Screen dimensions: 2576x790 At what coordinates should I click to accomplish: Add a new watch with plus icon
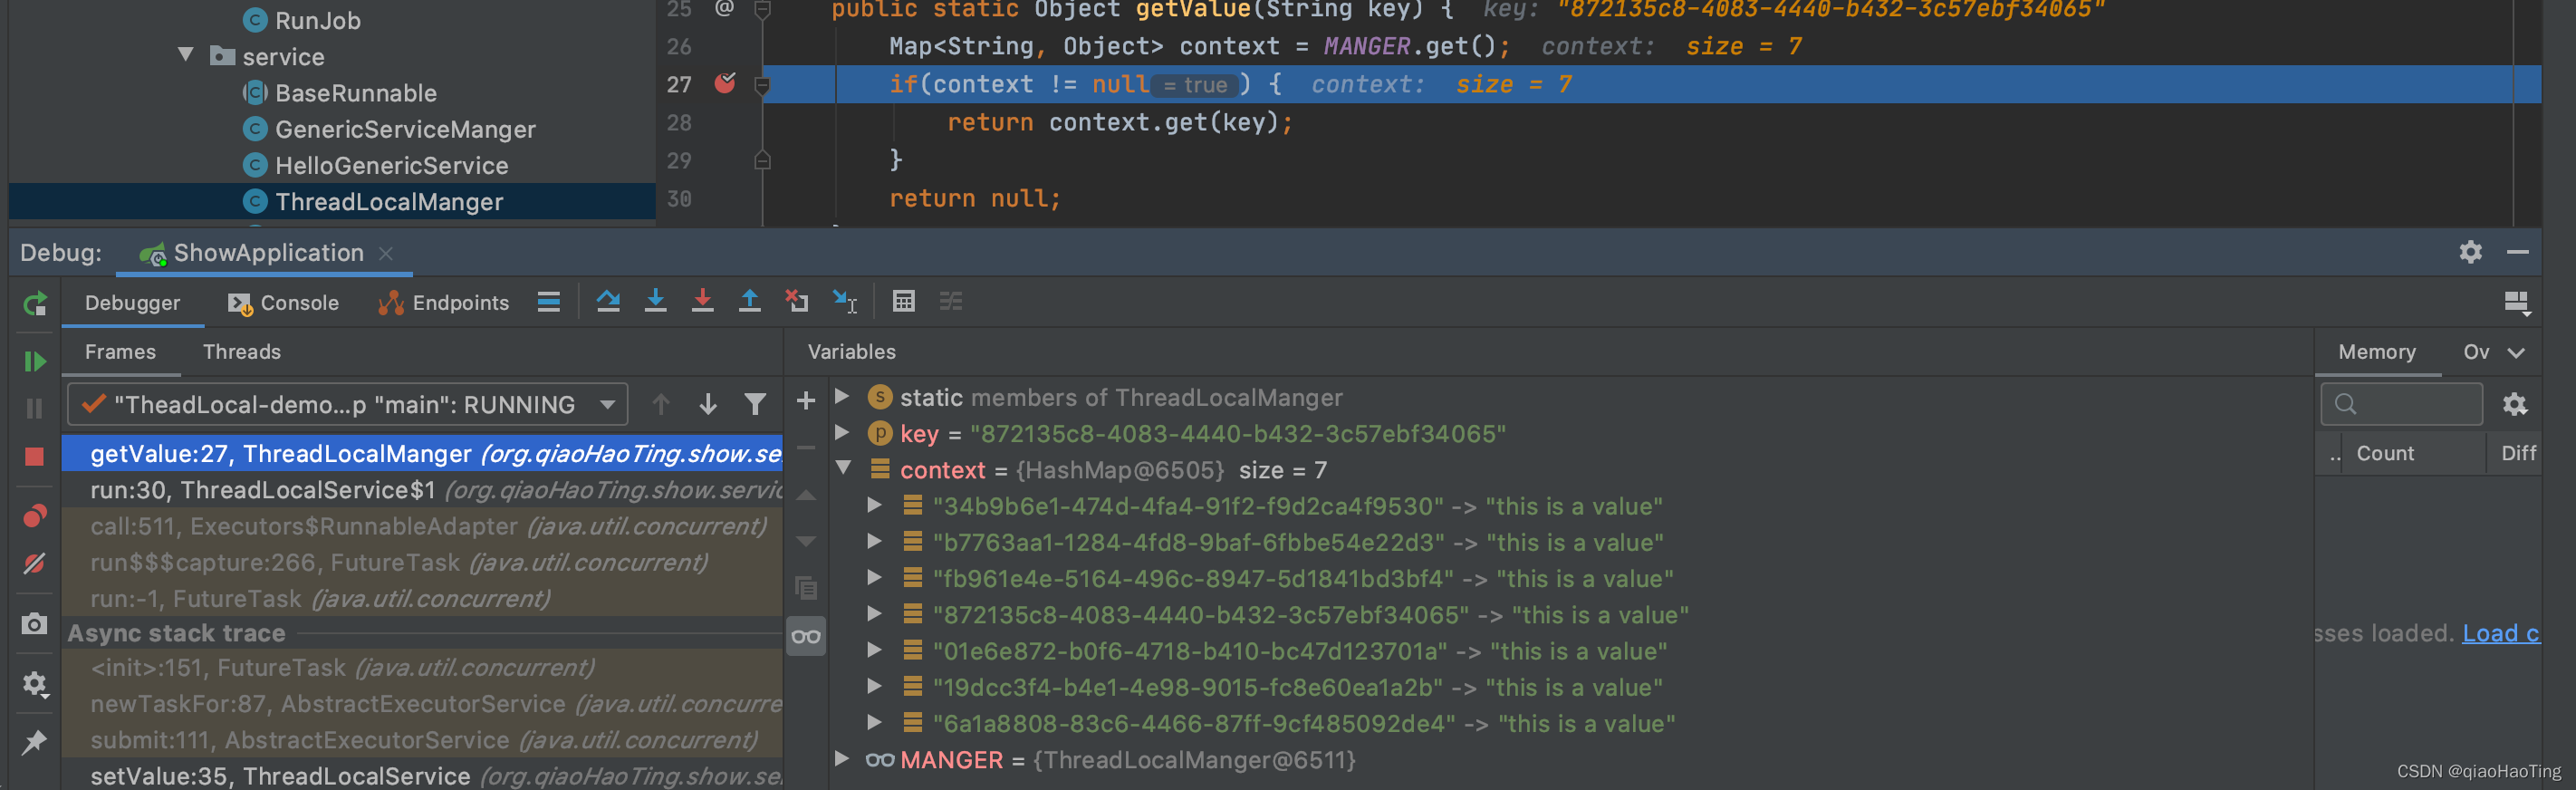pos(806,401)
